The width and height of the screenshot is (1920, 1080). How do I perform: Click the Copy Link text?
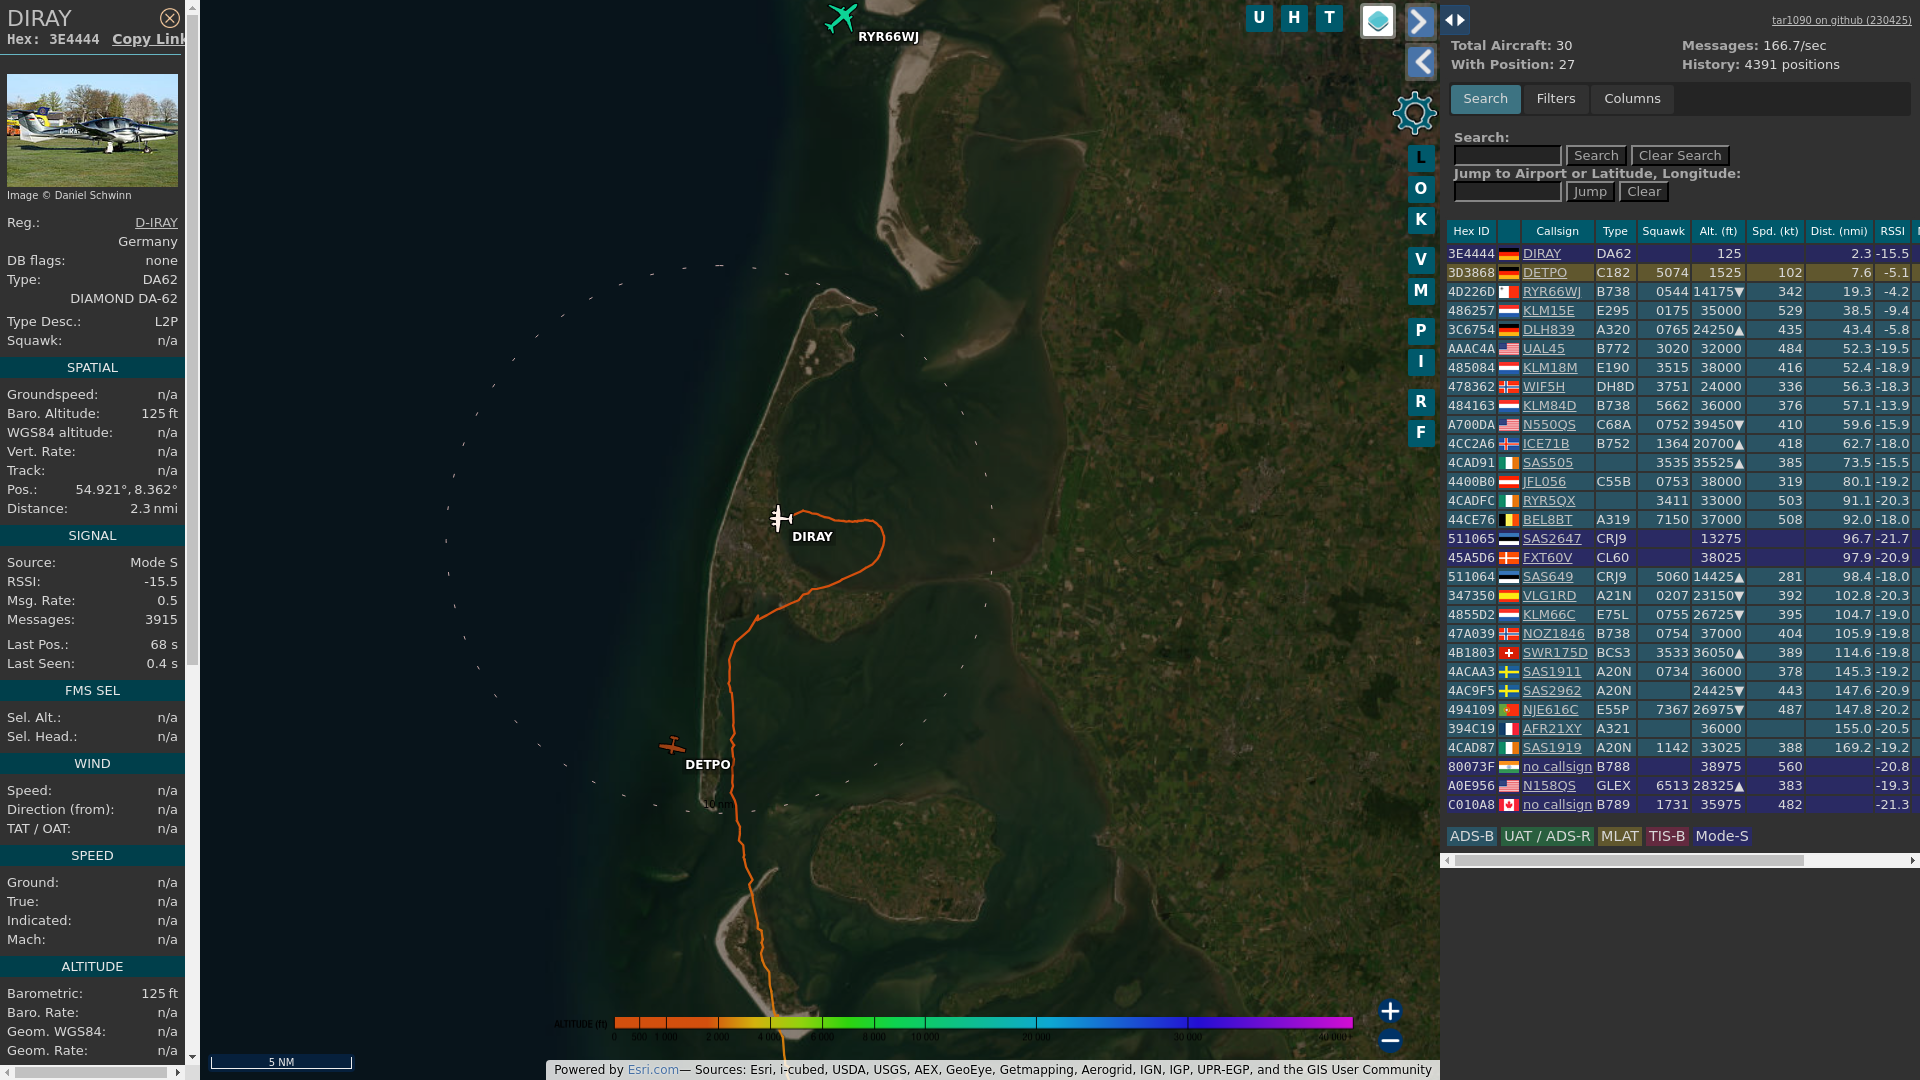pos(148,39)
